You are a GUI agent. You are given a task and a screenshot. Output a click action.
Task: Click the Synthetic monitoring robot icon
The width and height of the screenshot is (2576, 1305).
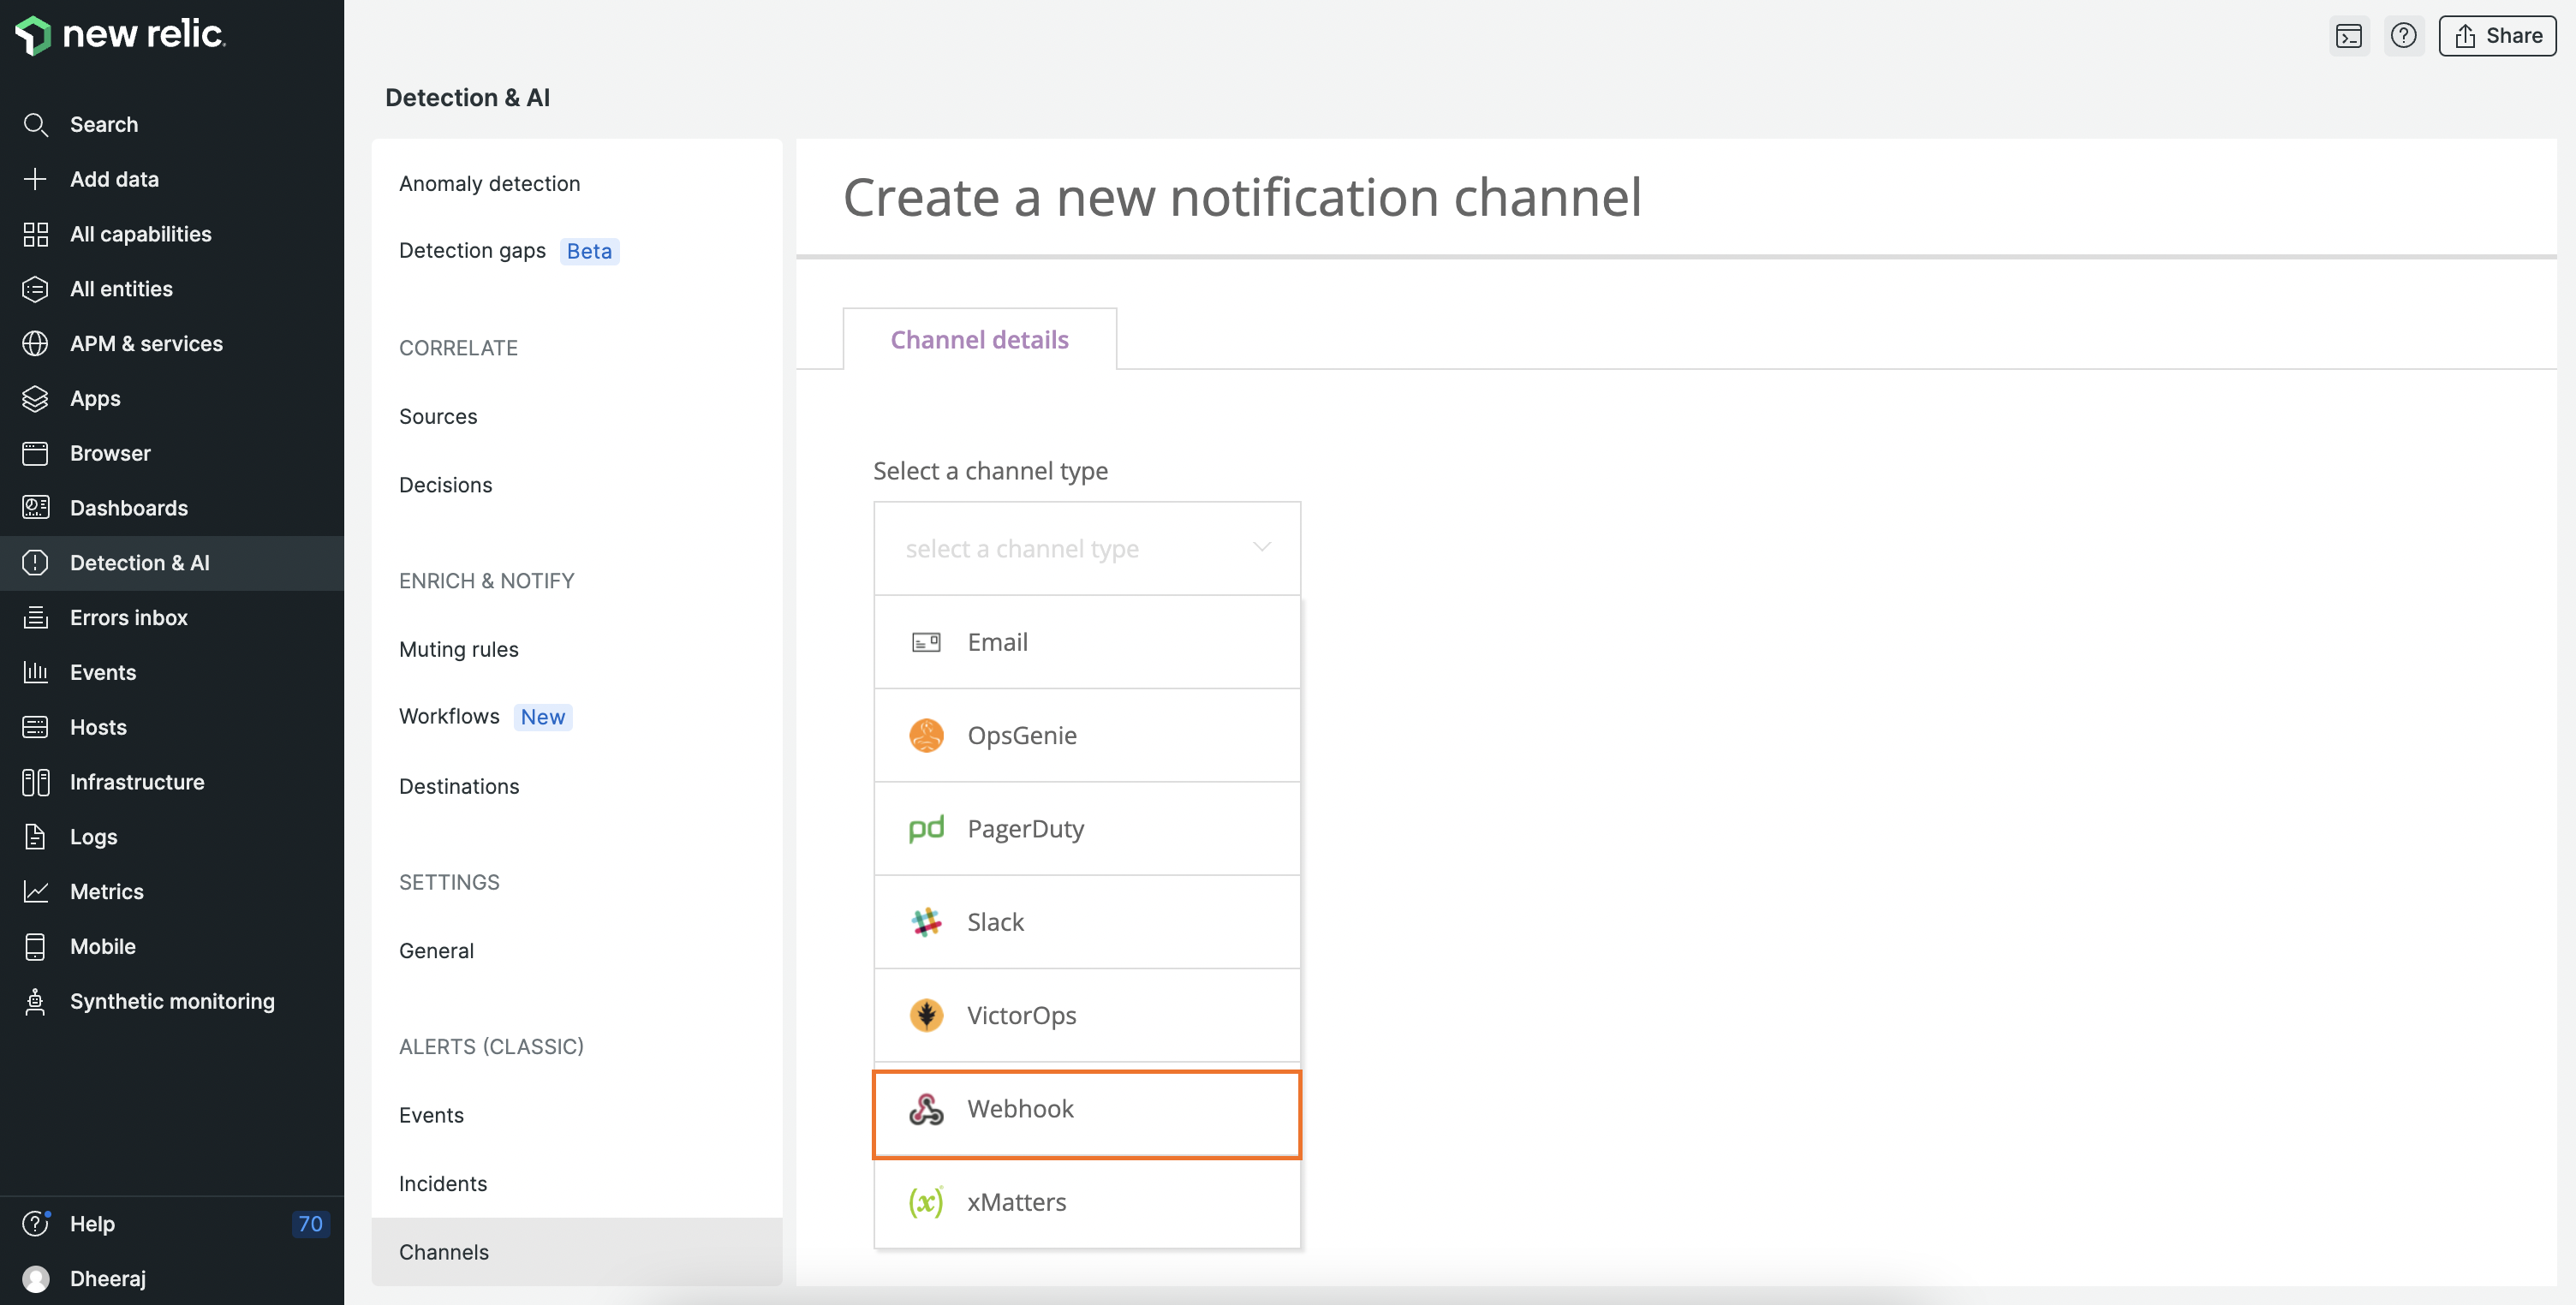[x=35, y=1001]
